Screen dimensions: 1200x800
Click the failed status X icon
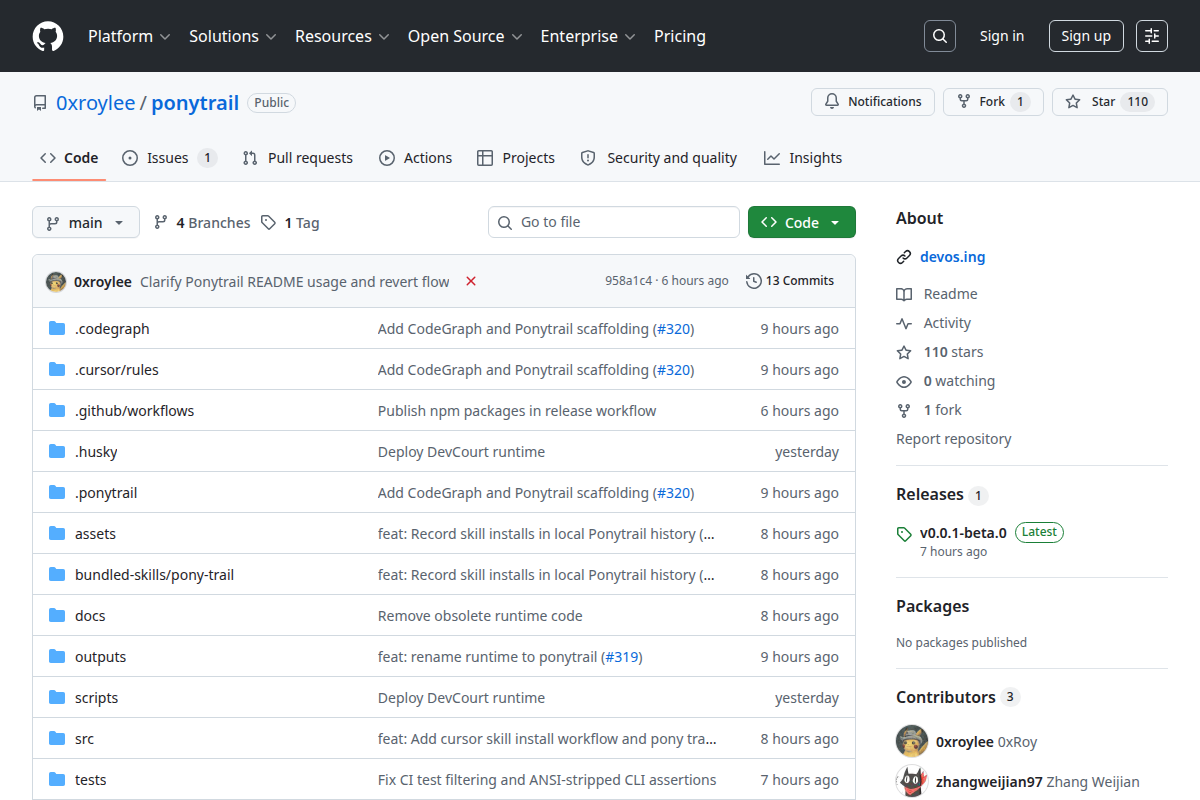click(x=471, y=282)
